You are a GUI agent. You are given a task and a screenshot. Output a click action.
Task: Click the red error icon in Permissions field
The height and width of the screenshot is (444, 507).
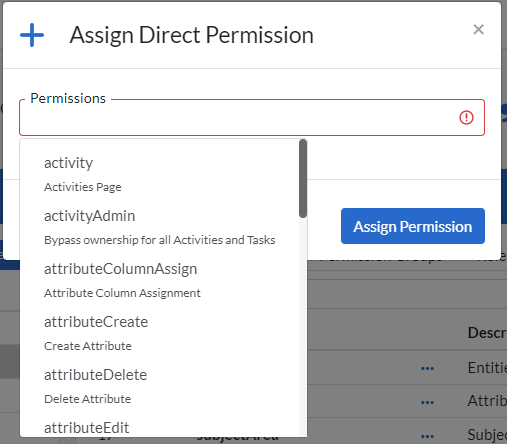(466, 117)
